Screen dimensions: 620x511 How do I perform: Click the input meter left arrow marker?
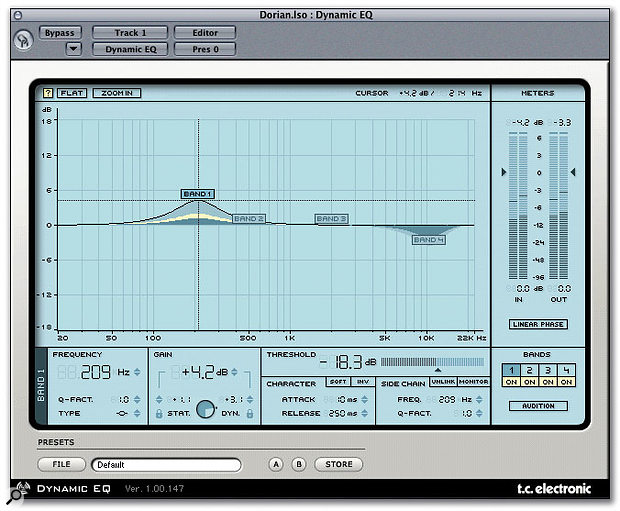click(503, 172)
